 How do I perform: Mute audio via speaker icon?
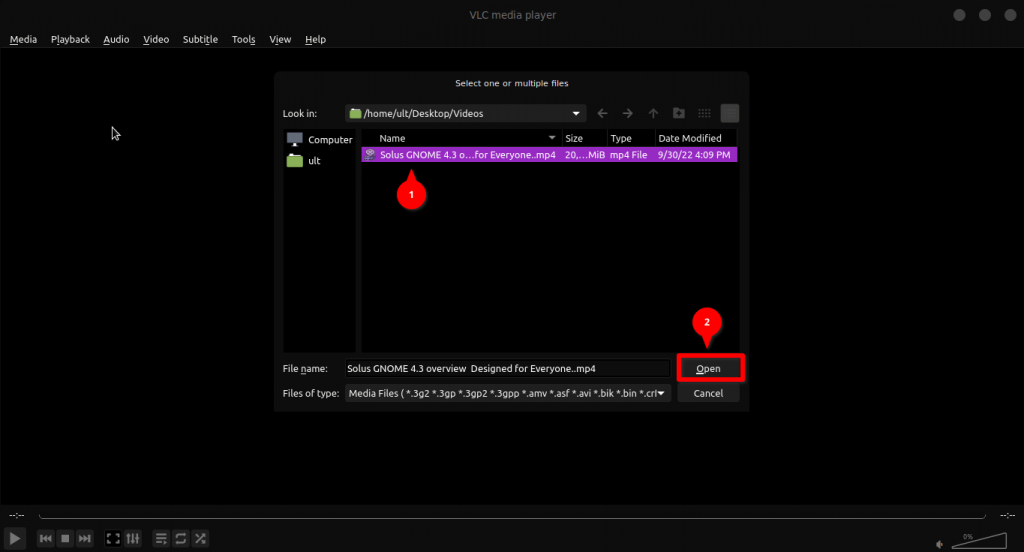(939, 544)
